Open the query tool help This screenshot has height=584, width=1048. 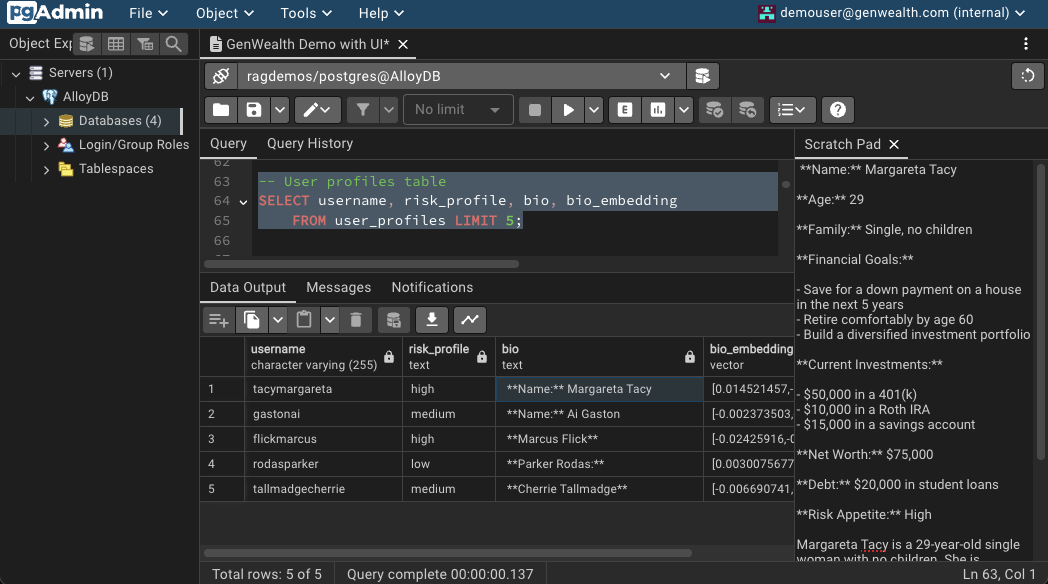pyautogui.click(x=837, y=110)
